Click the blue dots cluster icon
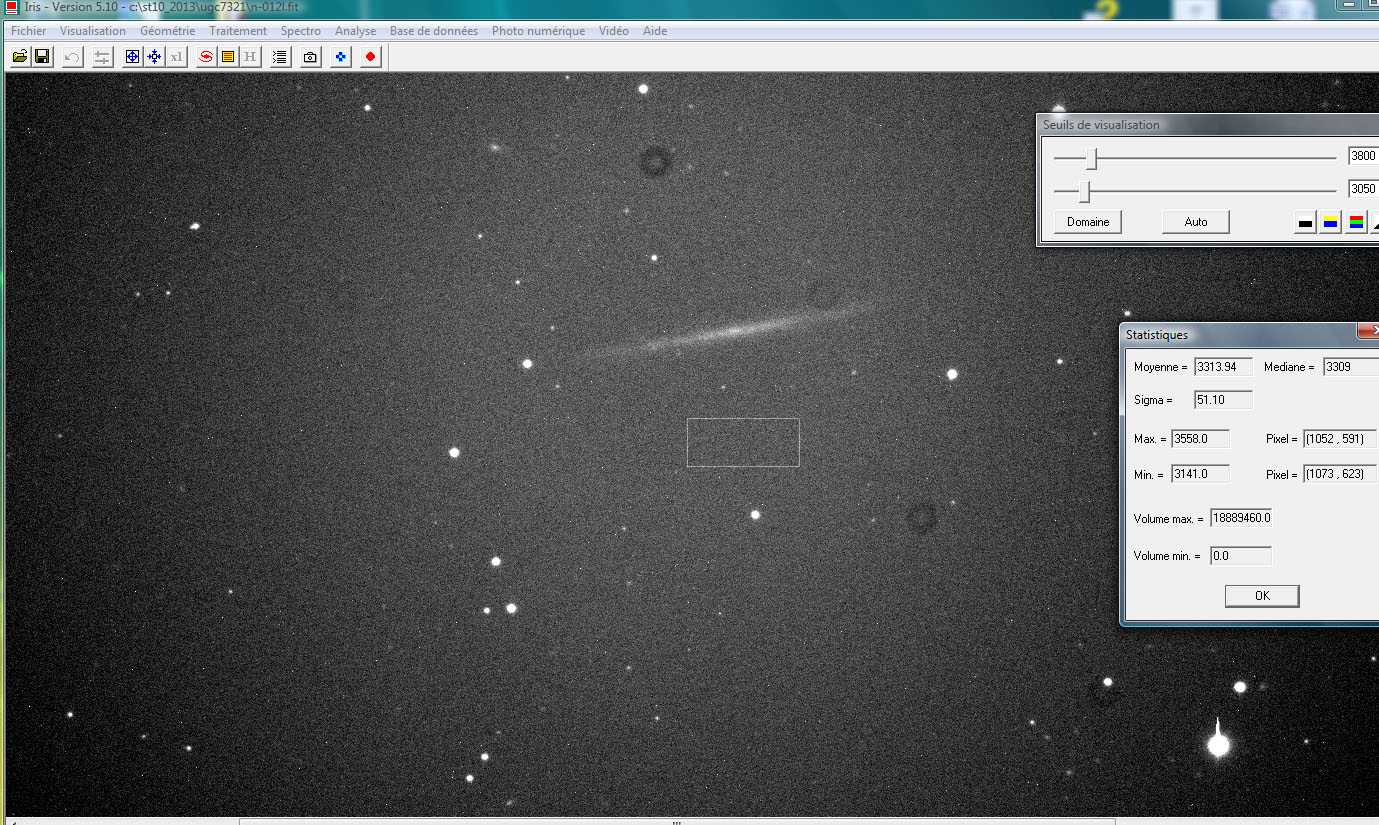 pos(341,57)
